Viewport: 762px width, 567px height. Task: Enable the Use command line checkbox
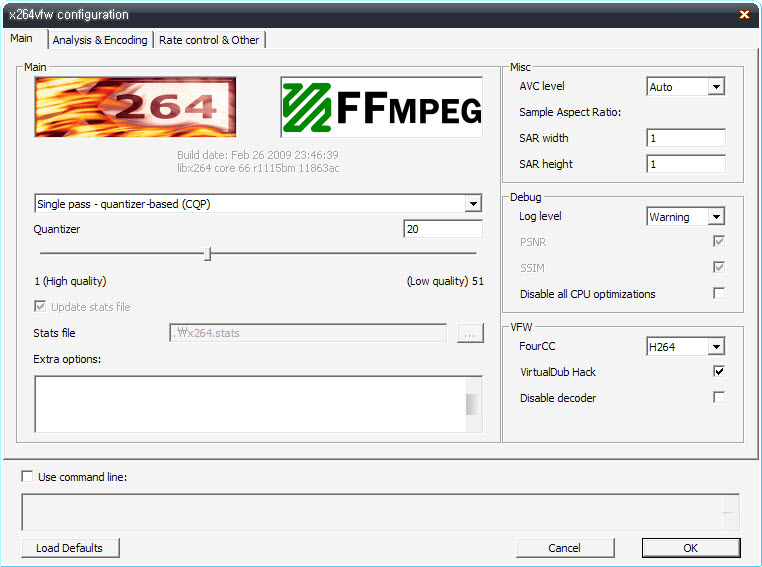[27, 477]
